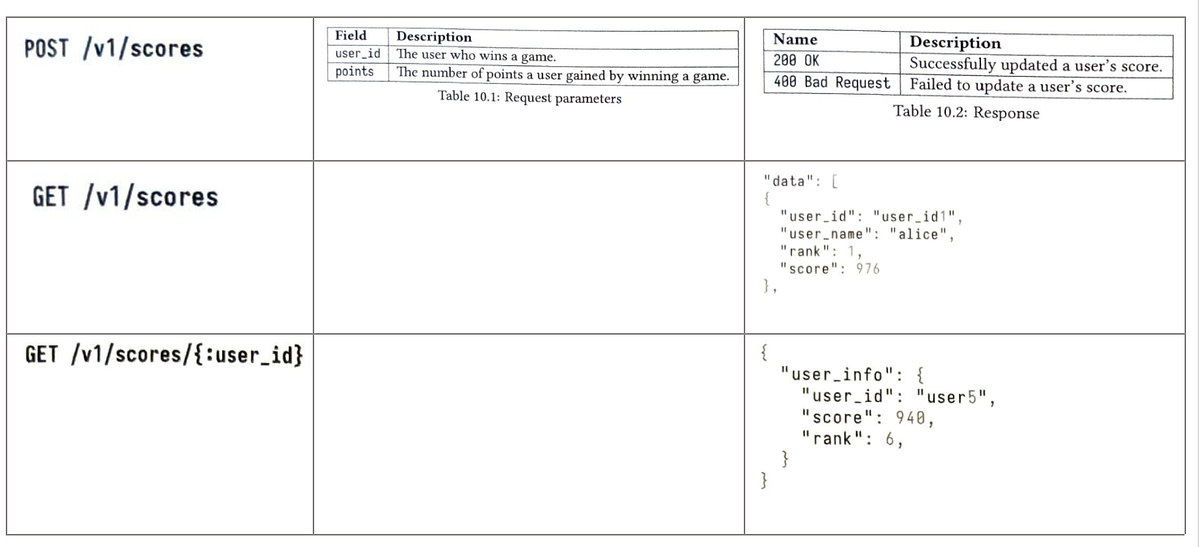This screenshot has height=547, width=1200.
Task: Select the 200 OK status cell
Action: tap(797, 61)
